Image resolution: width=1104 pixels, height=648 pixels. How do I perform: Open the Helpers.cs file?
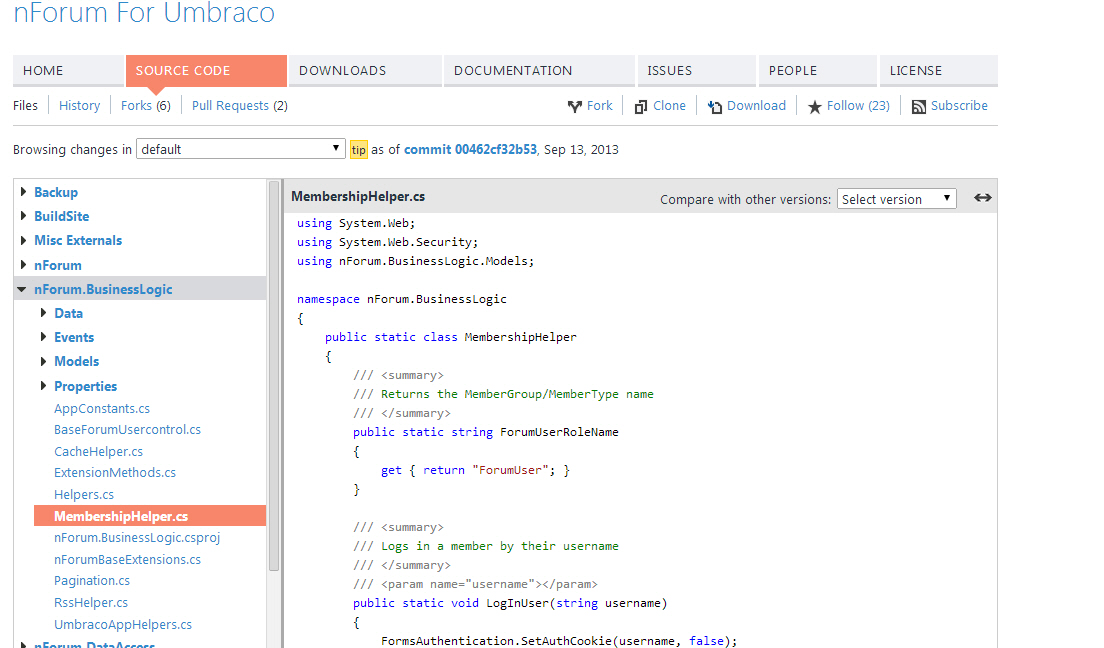pyautogui.click(x=84, y=494)
